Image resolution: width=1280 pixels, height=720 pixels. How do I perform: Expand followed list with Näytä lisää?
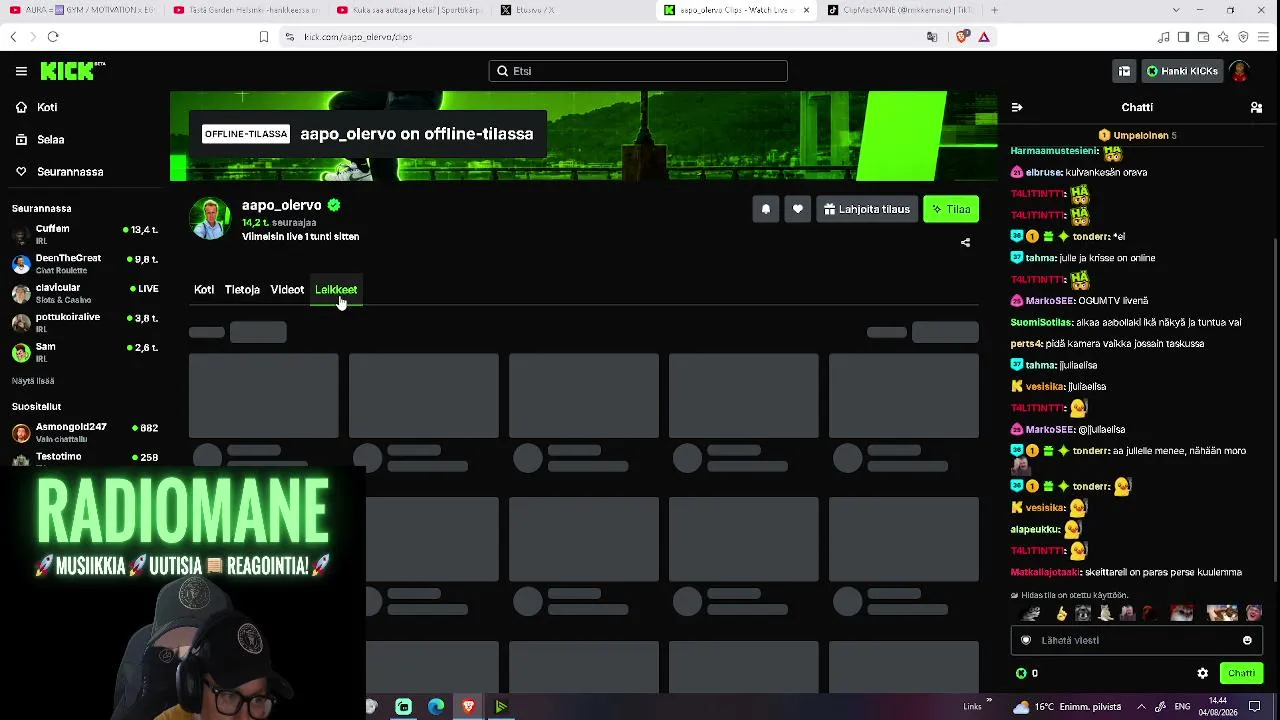(x=33, y=381)
